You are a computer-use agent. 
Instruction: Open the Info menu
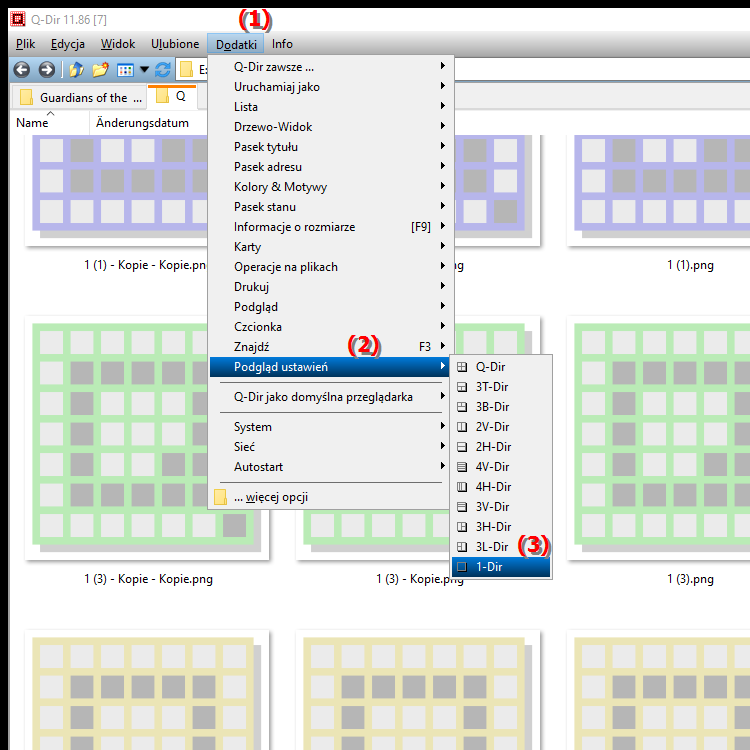pos(282,44)
